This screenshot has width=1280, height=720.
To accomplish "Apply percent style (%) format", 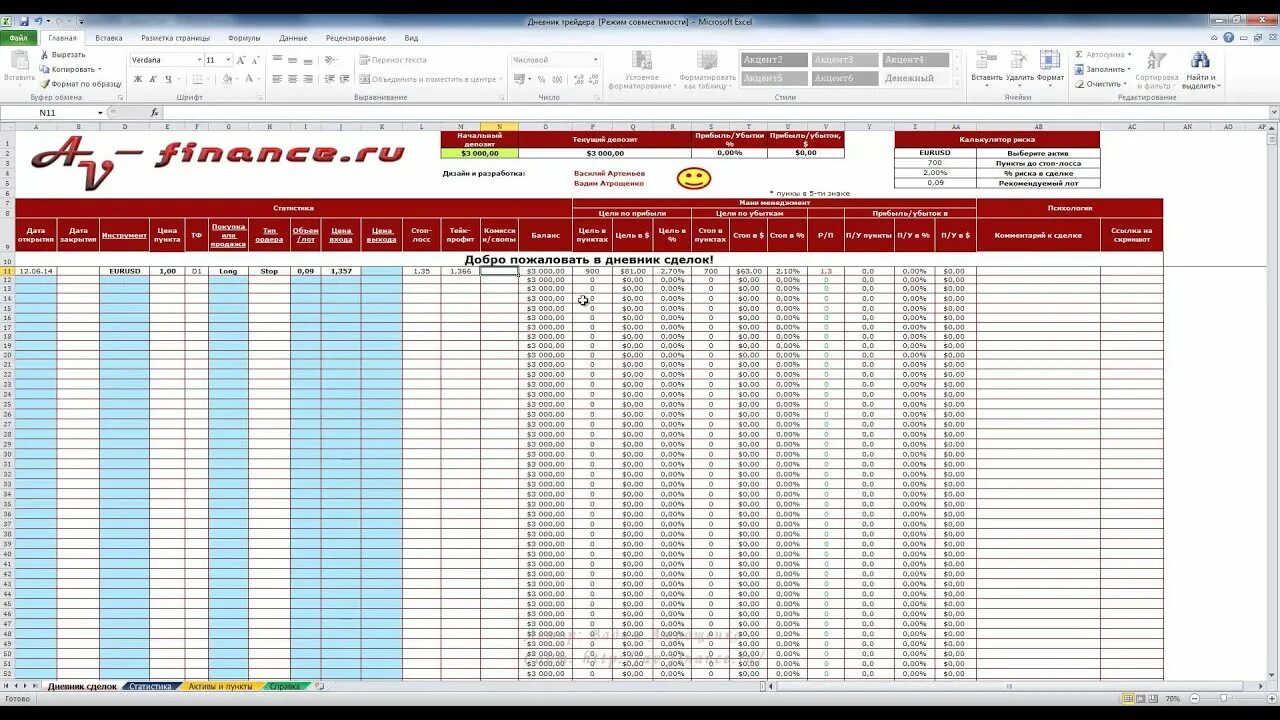I will pyautogui.click(x=541, y=79).
